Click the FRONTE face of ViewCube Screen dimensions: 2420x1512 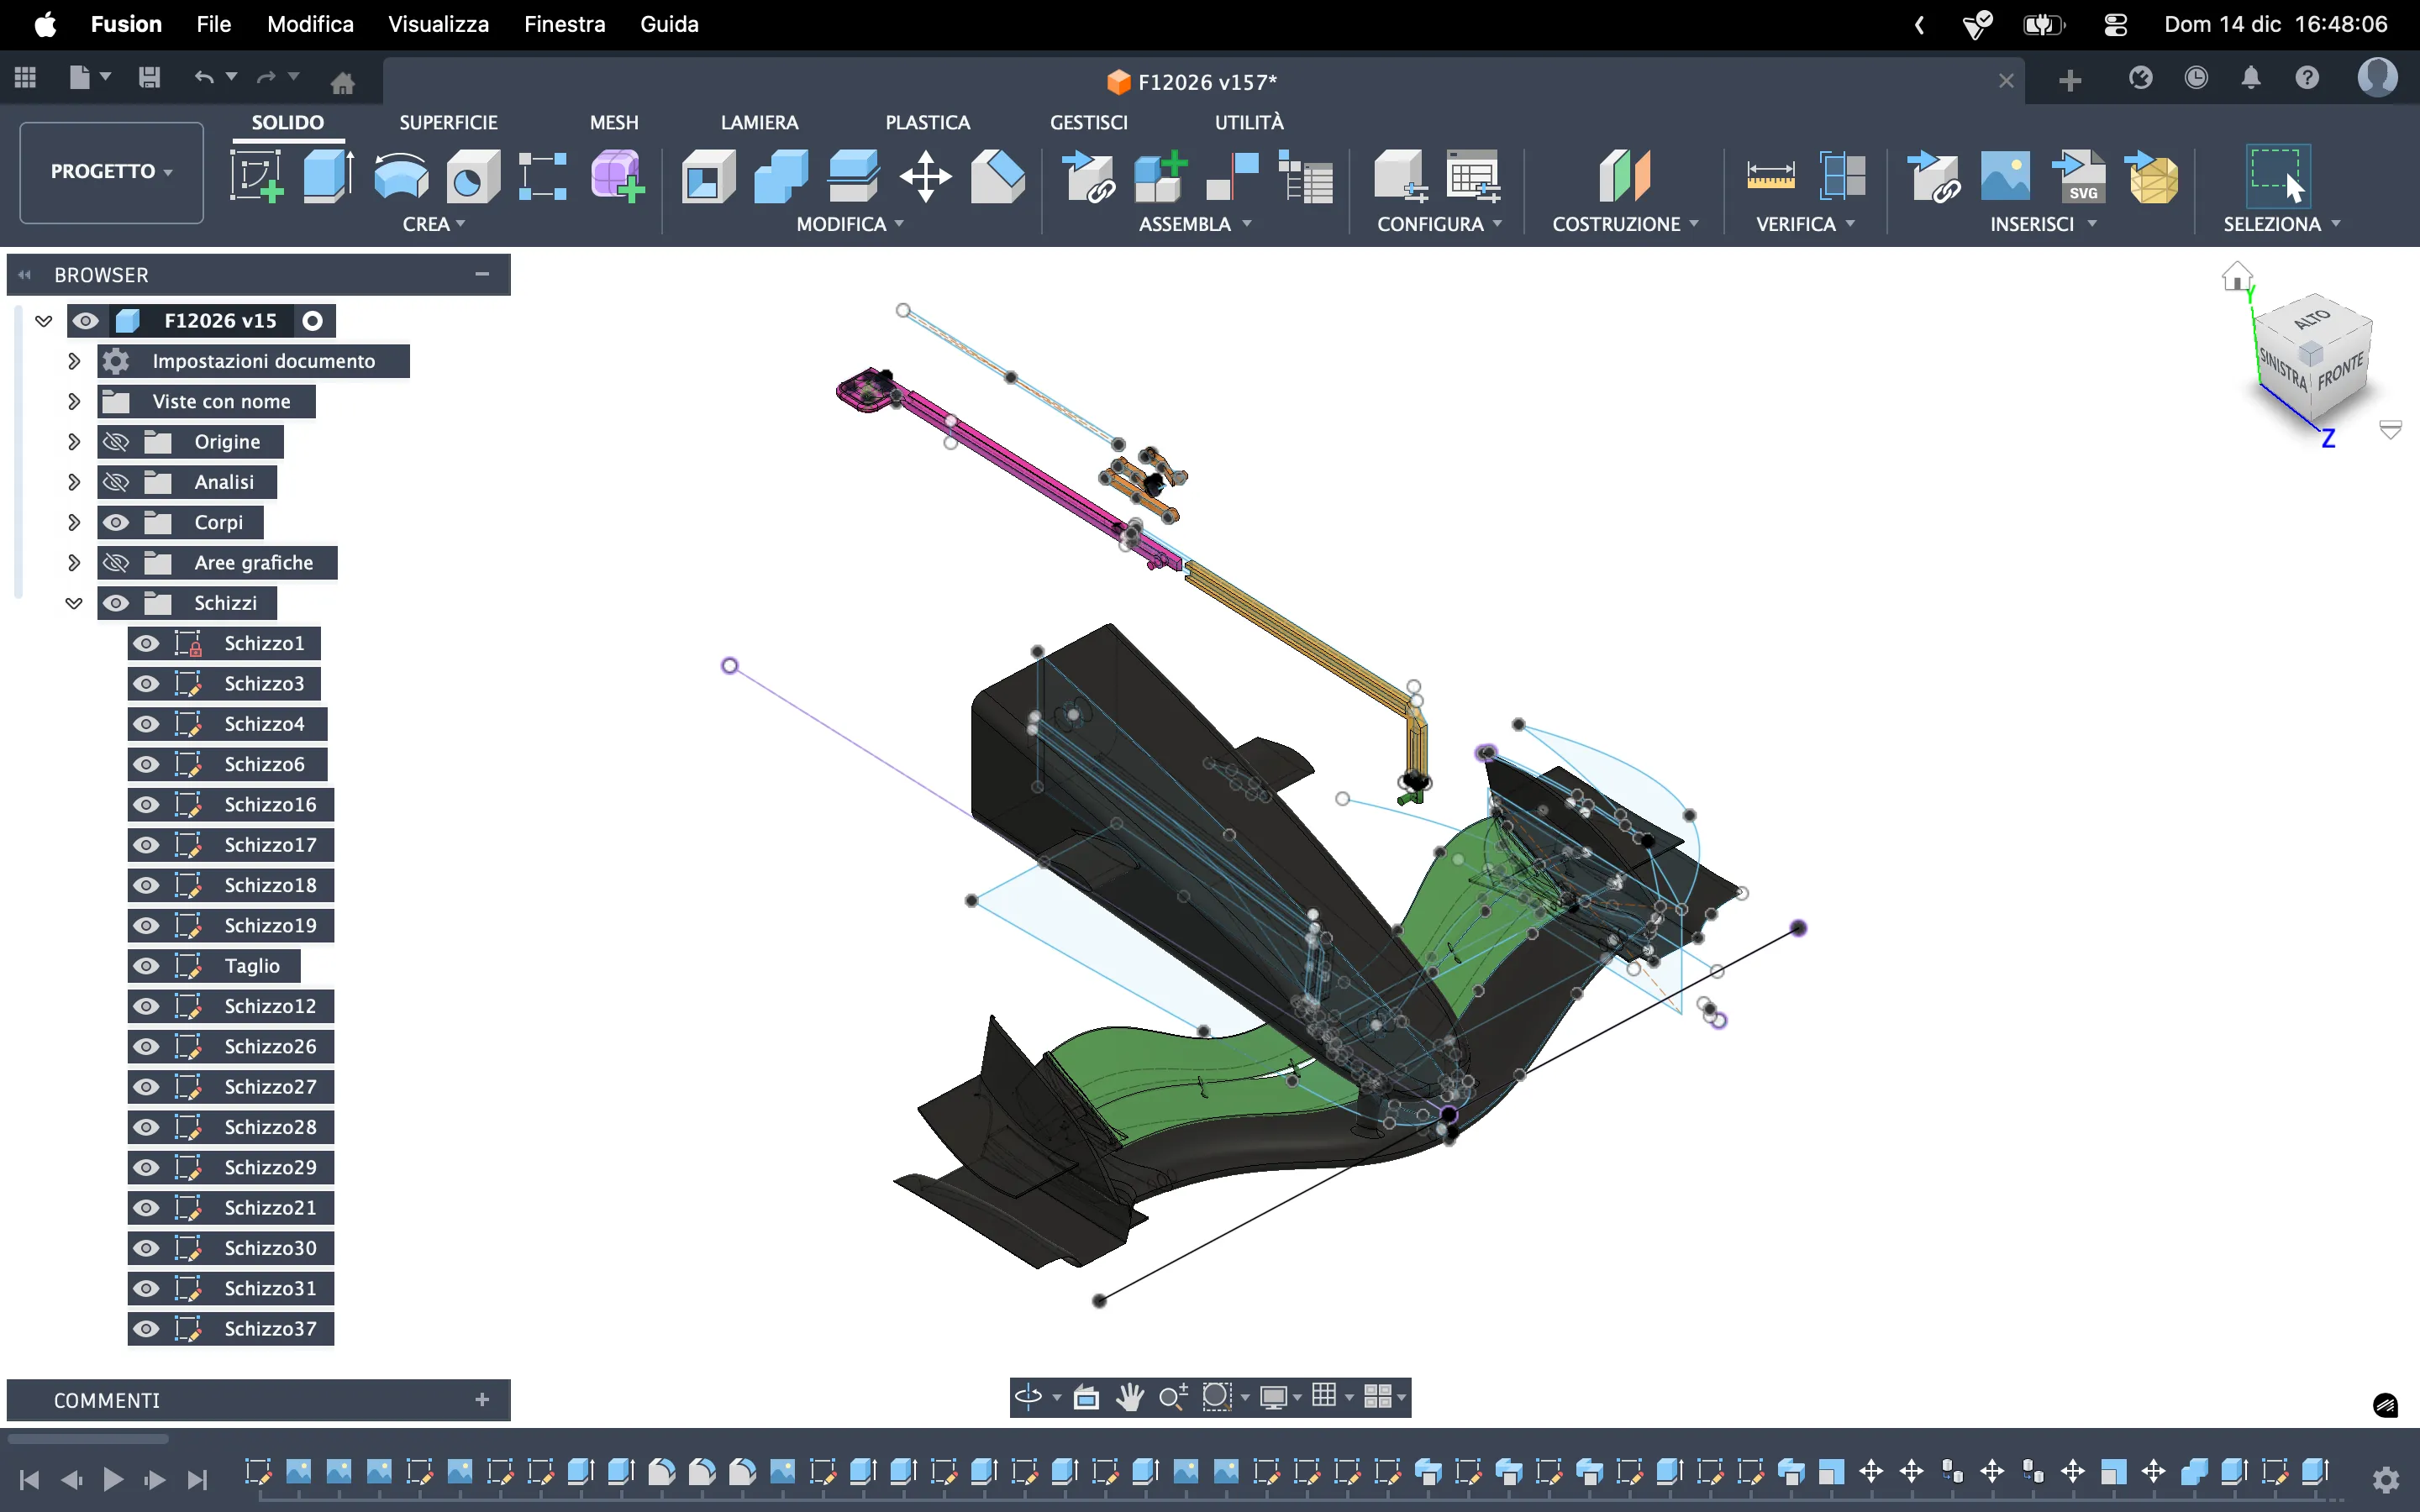(x=2340, y=371)
